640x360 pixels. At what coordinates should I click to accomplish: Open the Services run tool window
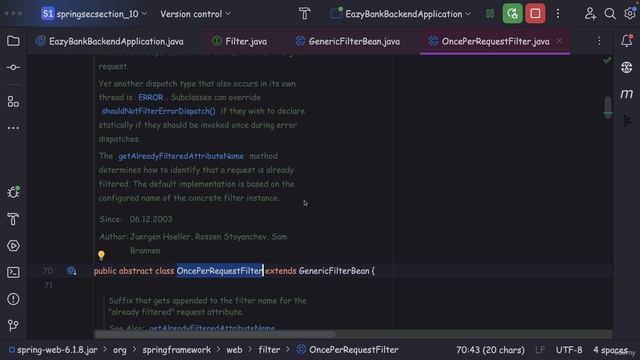[x=13, y=246]
